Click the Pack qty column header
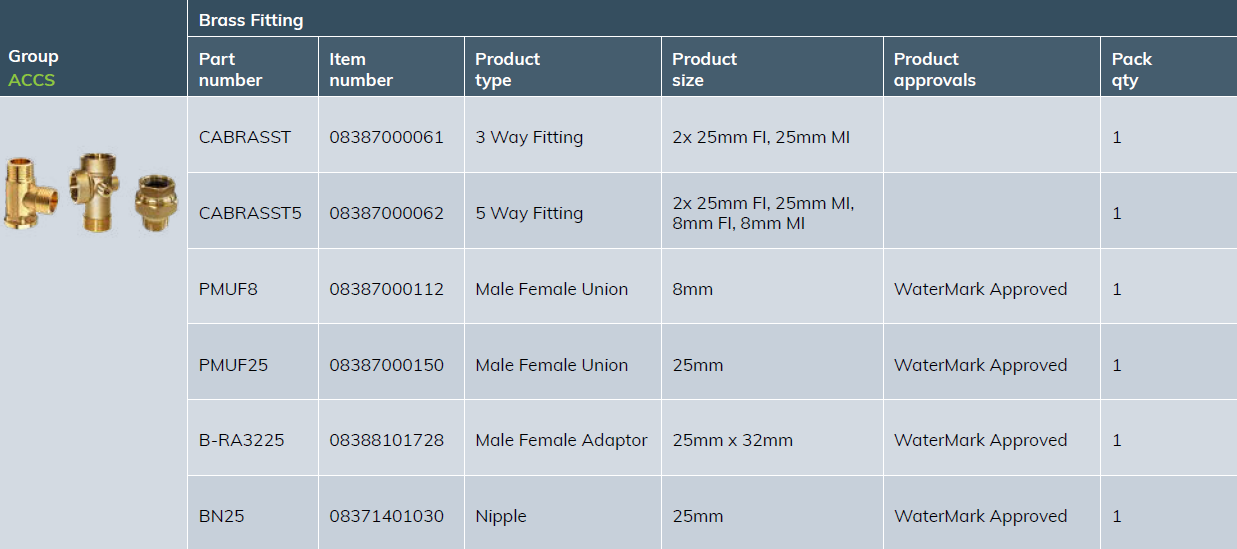The width and height of the screenshot is (1237, 549). coord(1131,69)
